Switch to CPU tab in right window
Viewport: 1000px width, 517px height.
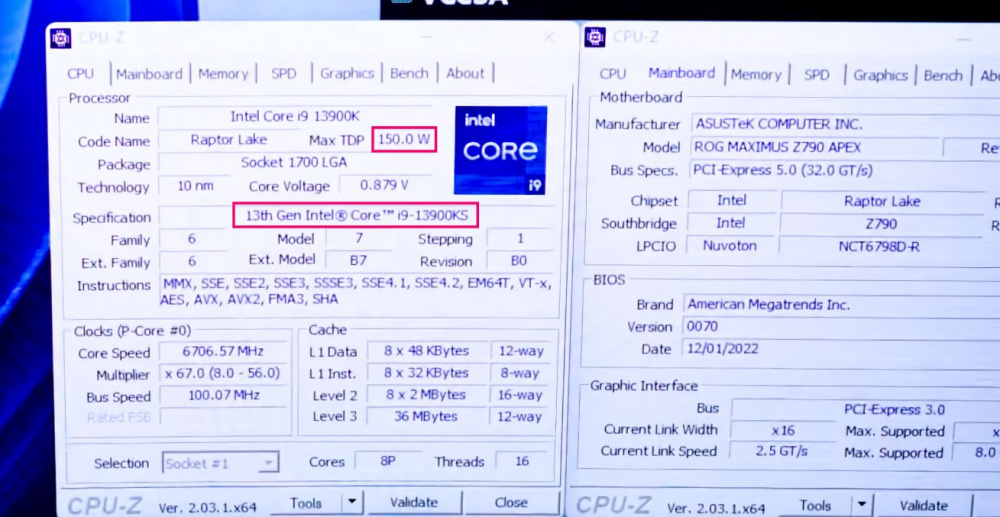coord(613,74)
